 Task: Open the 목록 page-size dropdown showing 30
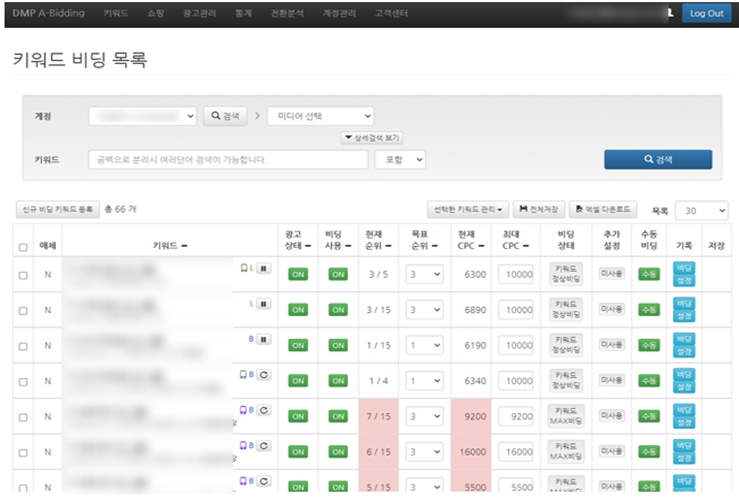click(x=701, y=211)
